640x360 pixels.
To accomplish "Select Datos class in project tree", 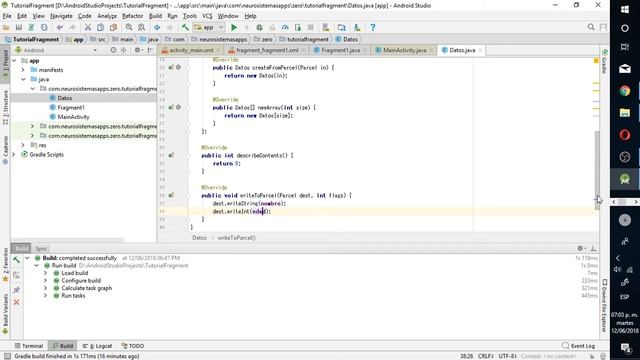I will [x=64, y=98].
